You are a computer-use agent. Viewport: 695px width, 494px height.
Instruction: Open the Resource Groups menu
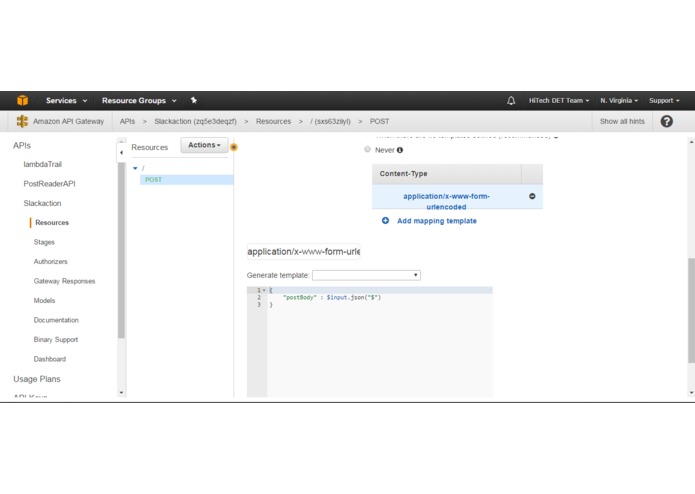[x=139, y=101]
